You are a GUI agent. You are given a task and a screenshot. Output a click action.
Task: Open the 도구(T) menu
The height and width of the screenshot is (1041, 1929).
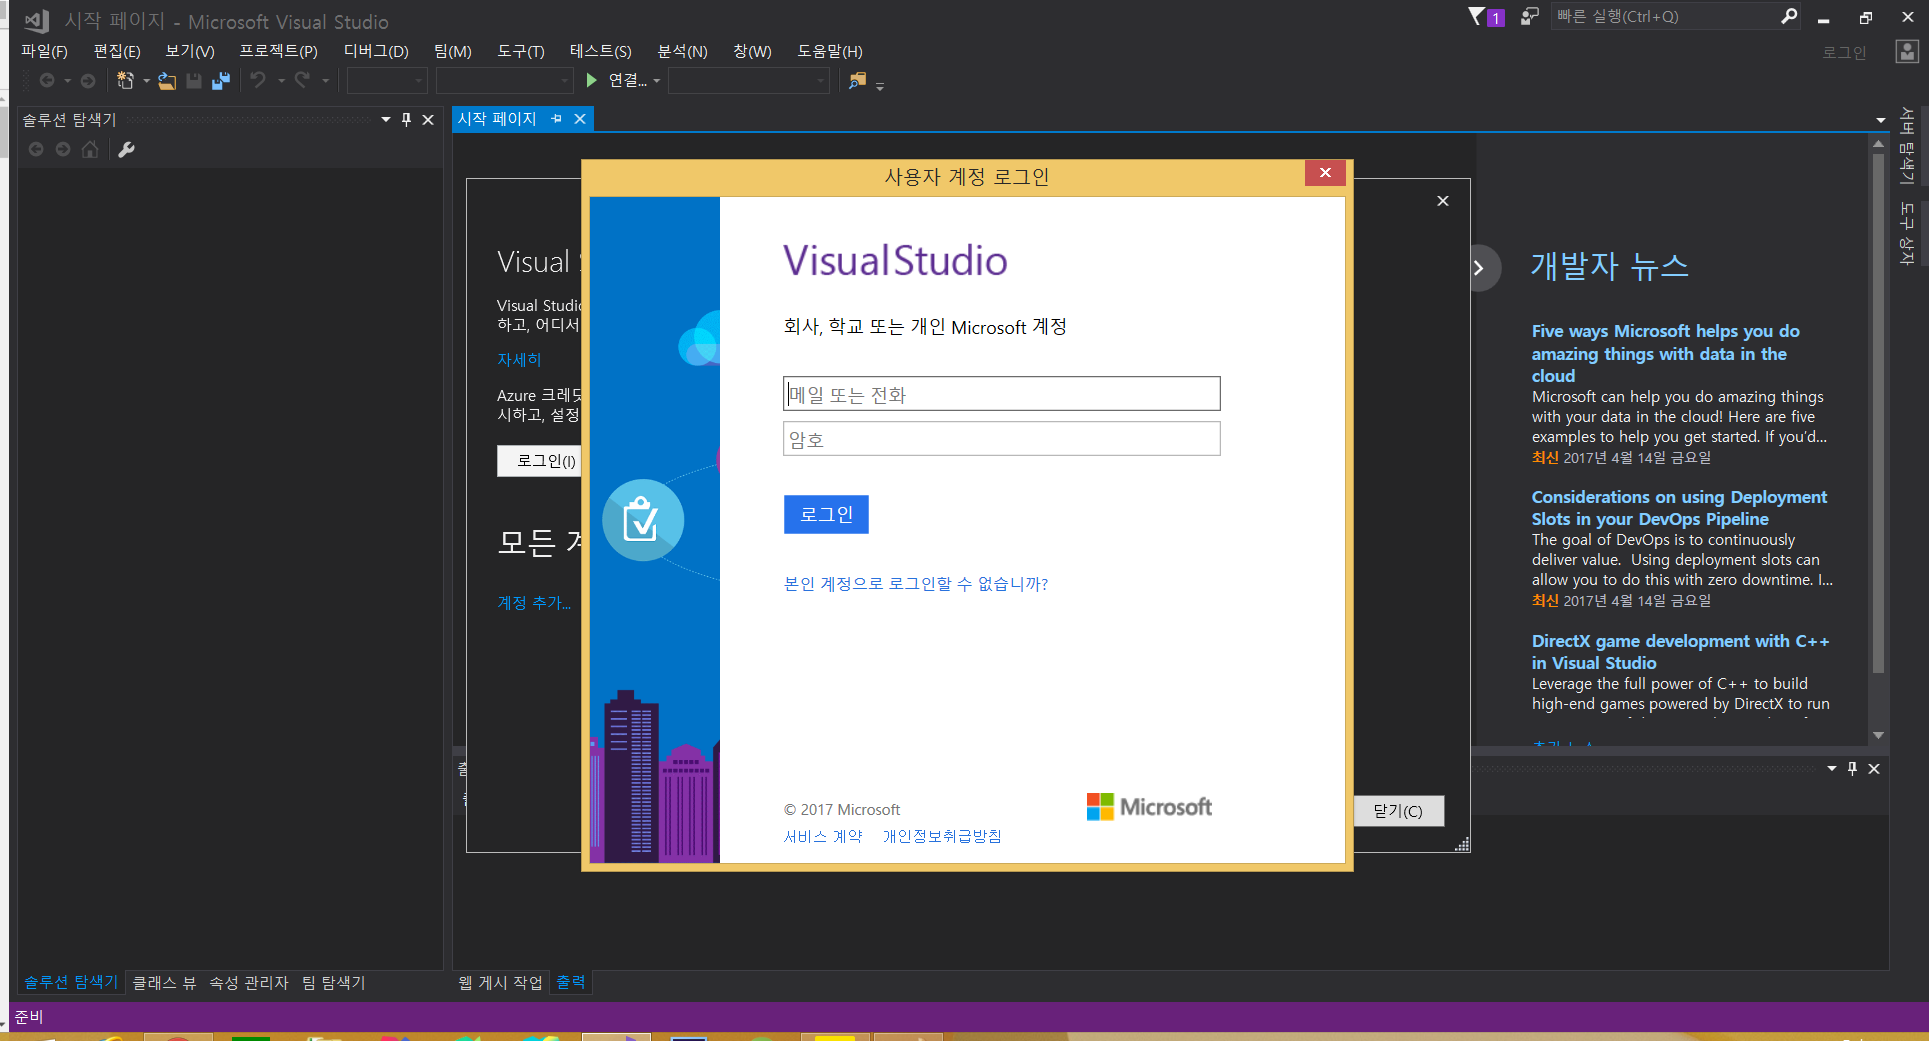[521, 51]
